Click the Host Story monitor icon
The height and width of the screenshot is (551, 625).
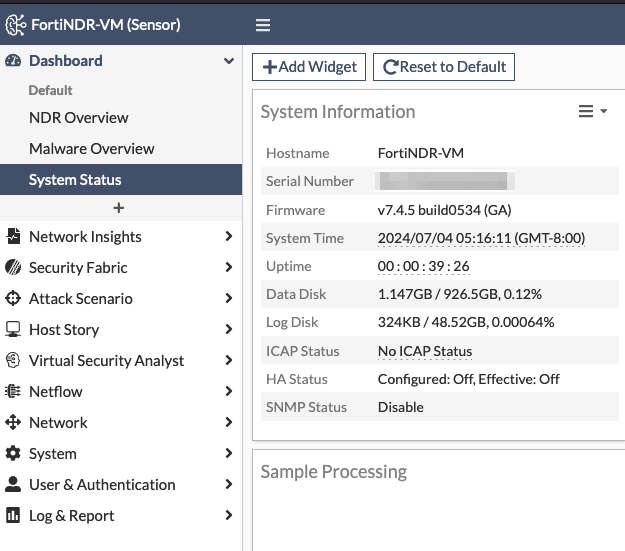pyautogui.click(x=13, y=330)
